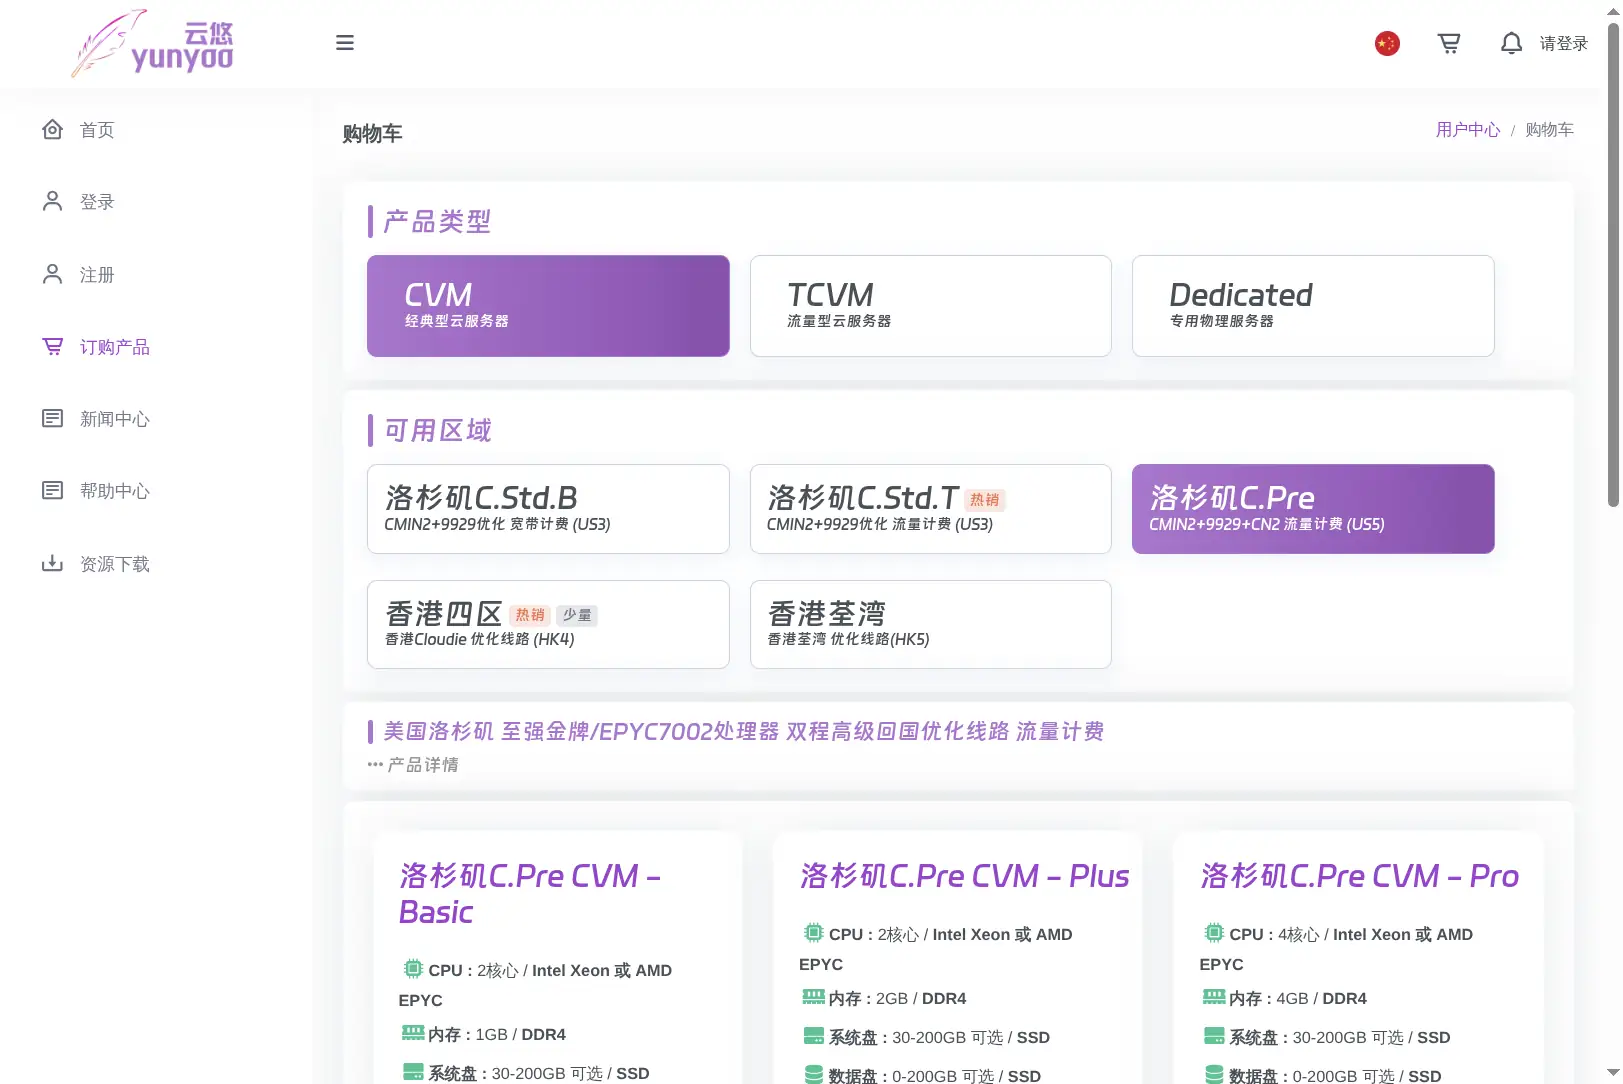
Task: Select 洛杉矶C.Std.B region
Action: pyautogui.click(x=548, y=509)
